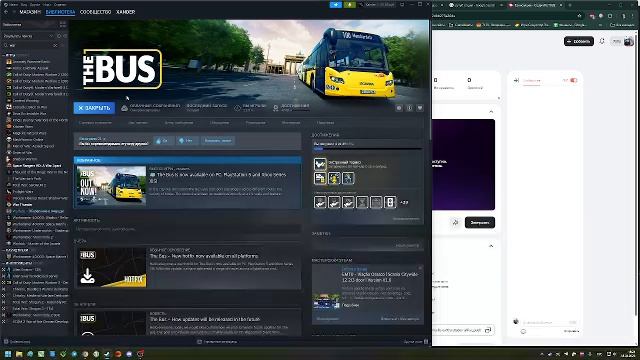640x360 pixels.
Task: Open the МАГАЗИН tab in Steam
Action: click(x=30, y=12)
